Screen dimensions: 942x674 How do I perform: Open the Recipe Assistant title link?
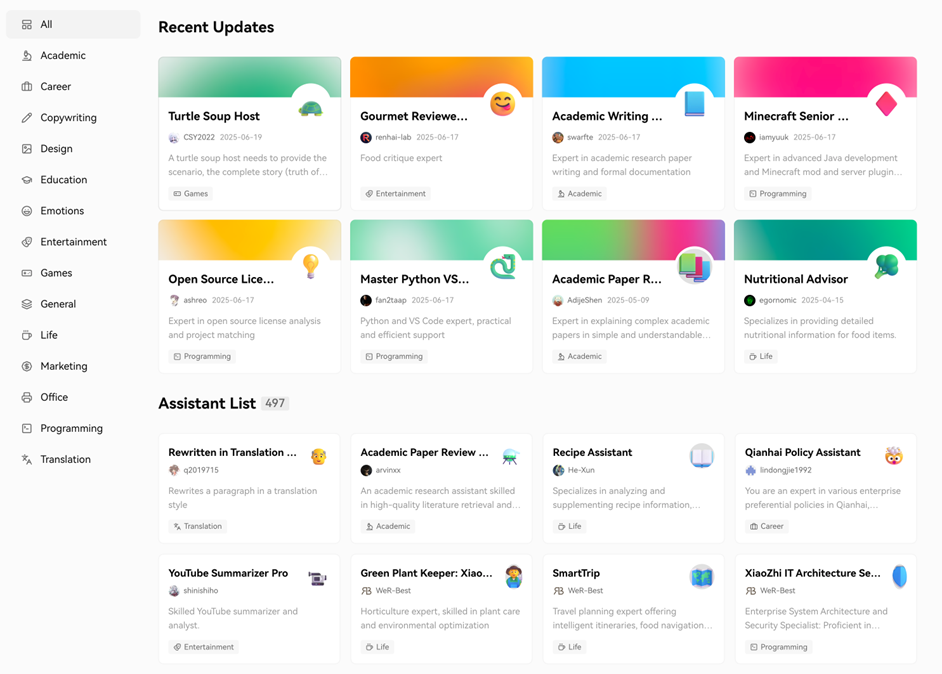[x=592, y=452]
